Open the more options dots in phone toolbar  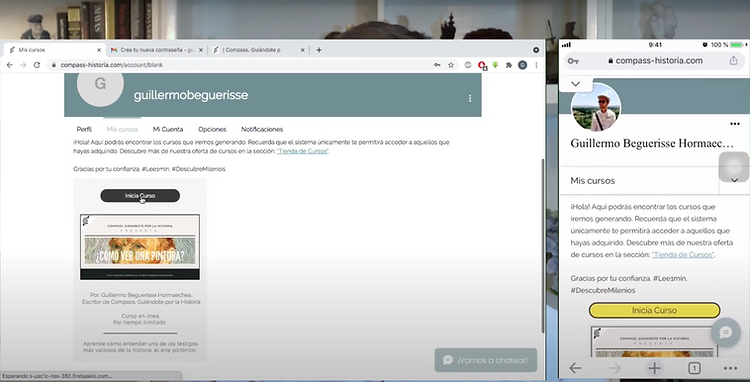coord(730,368)
